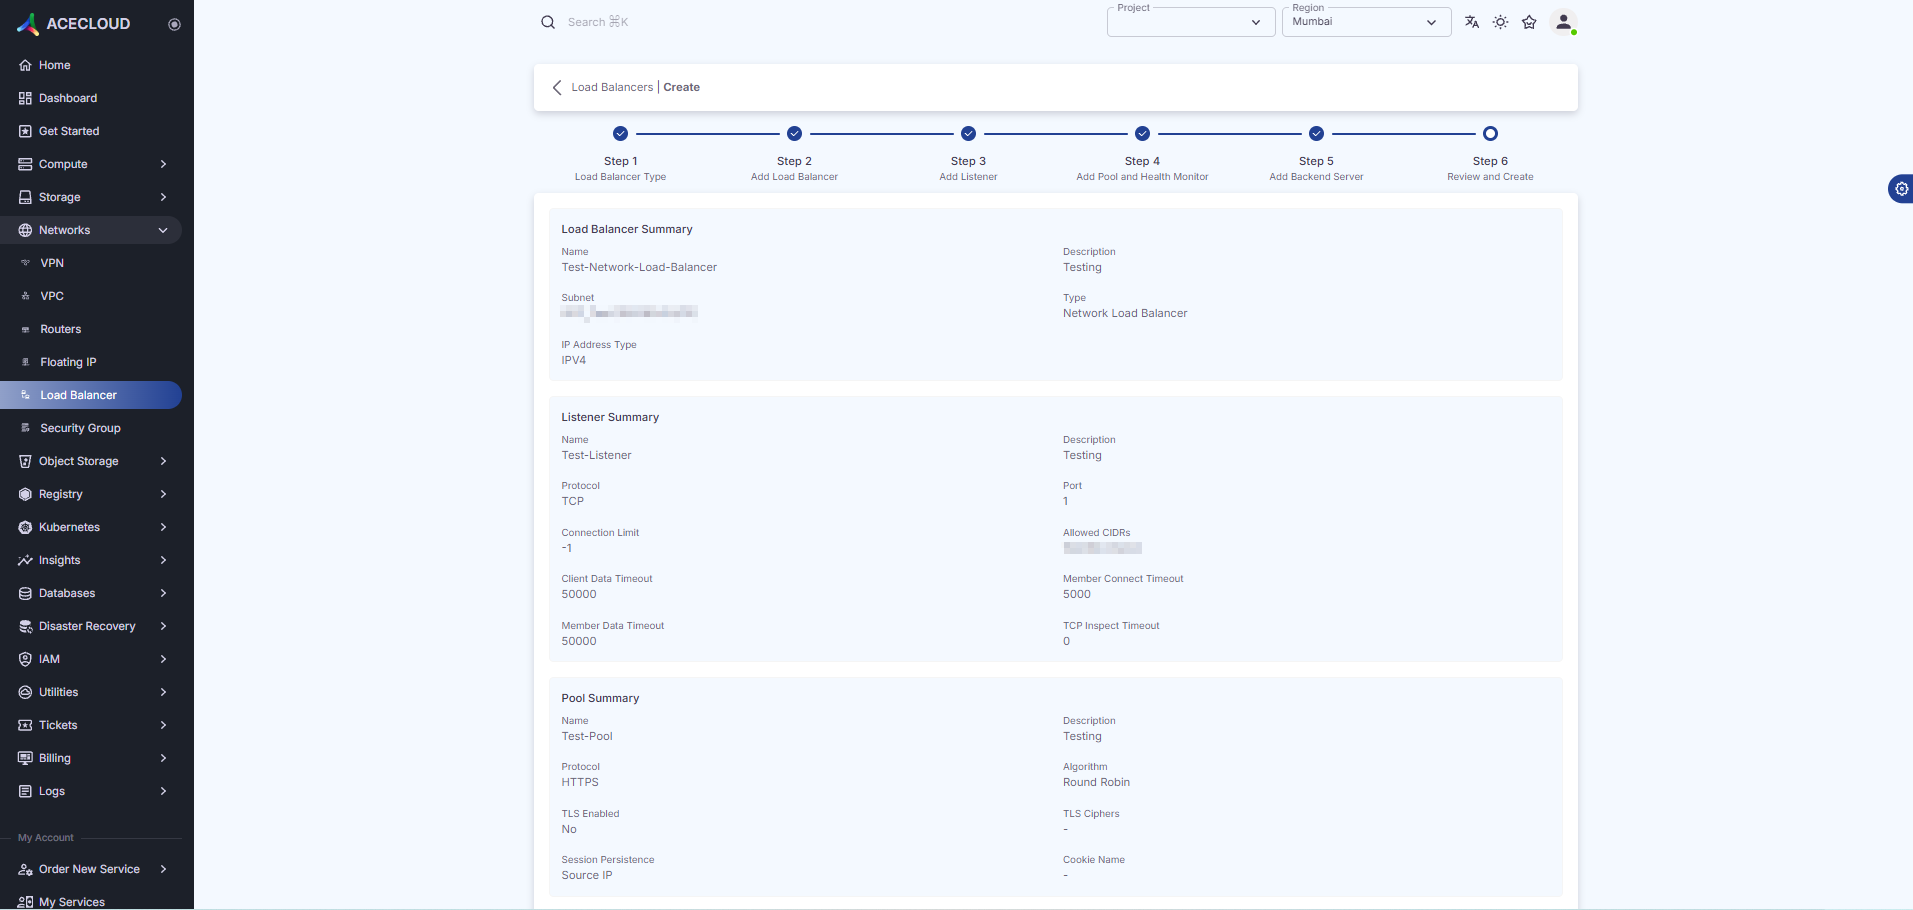The width and height of the screenshot is (1913, 910).
Task: Open the user profile avatar
Action: click(x=1563, y=22)
